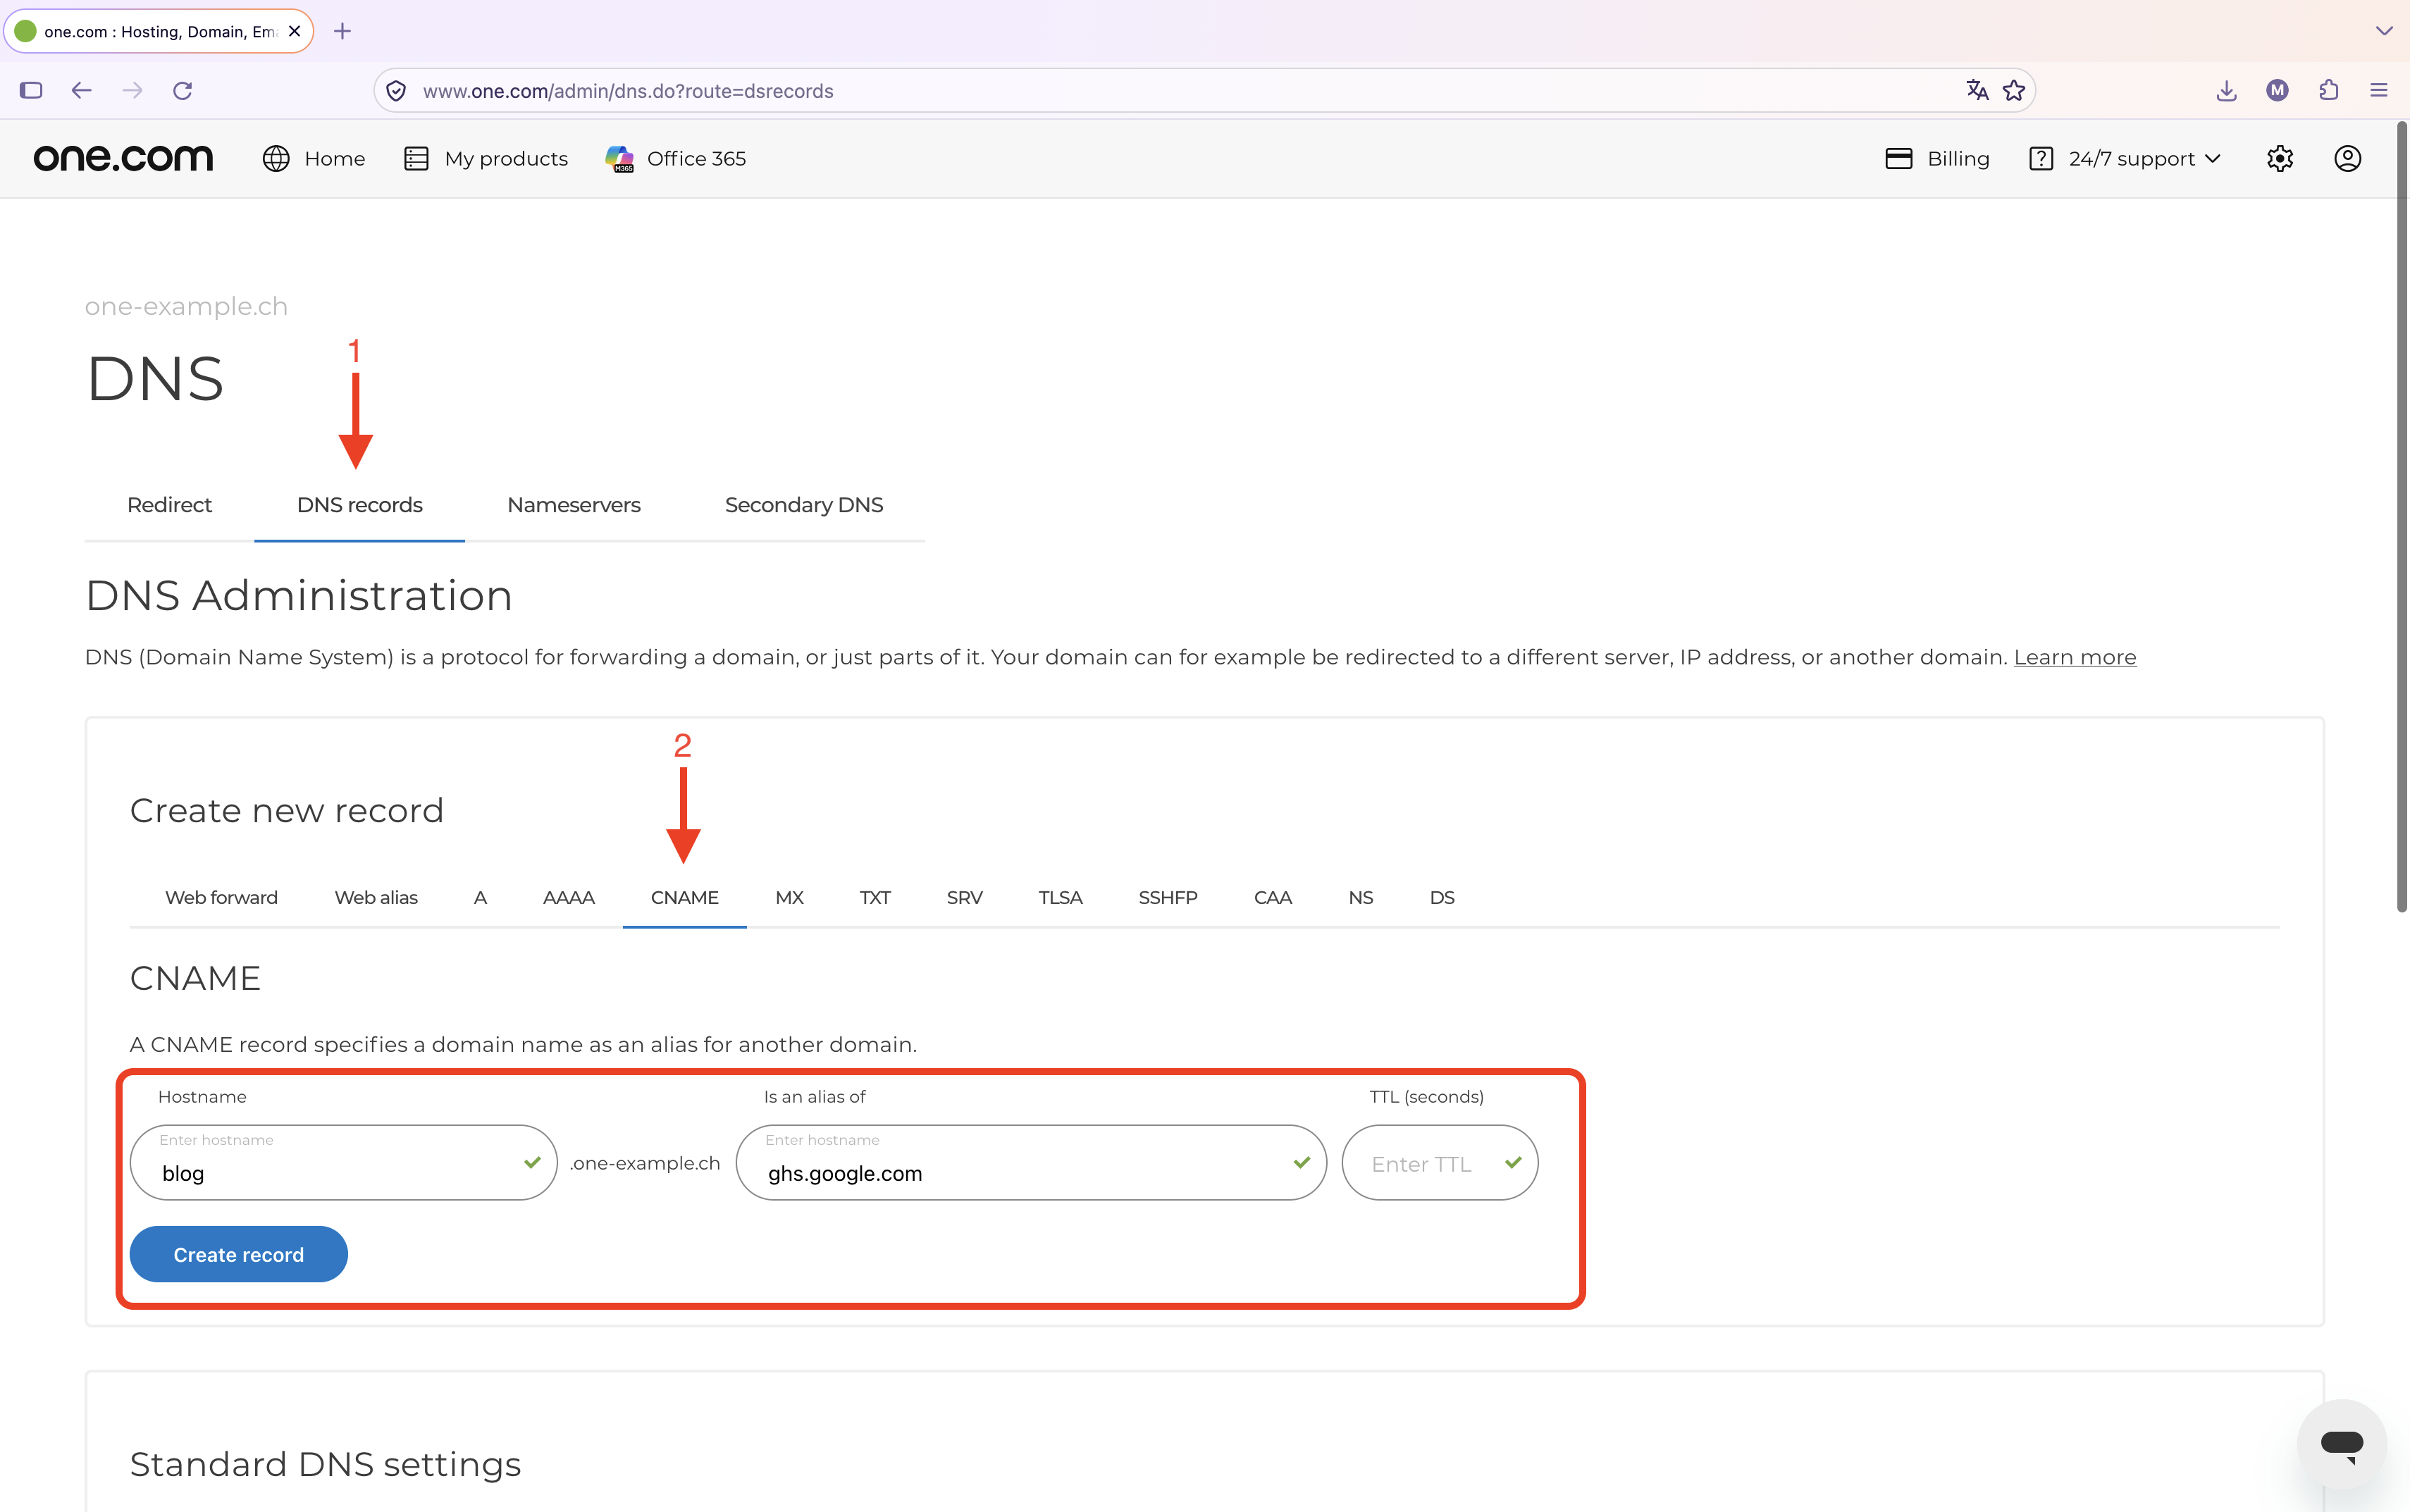Image resolution: width=2410 pixels, height=1512 pixels.
Task: Go back with the browser back arrow
Action: pyautogui.click(x=82, y=90)
